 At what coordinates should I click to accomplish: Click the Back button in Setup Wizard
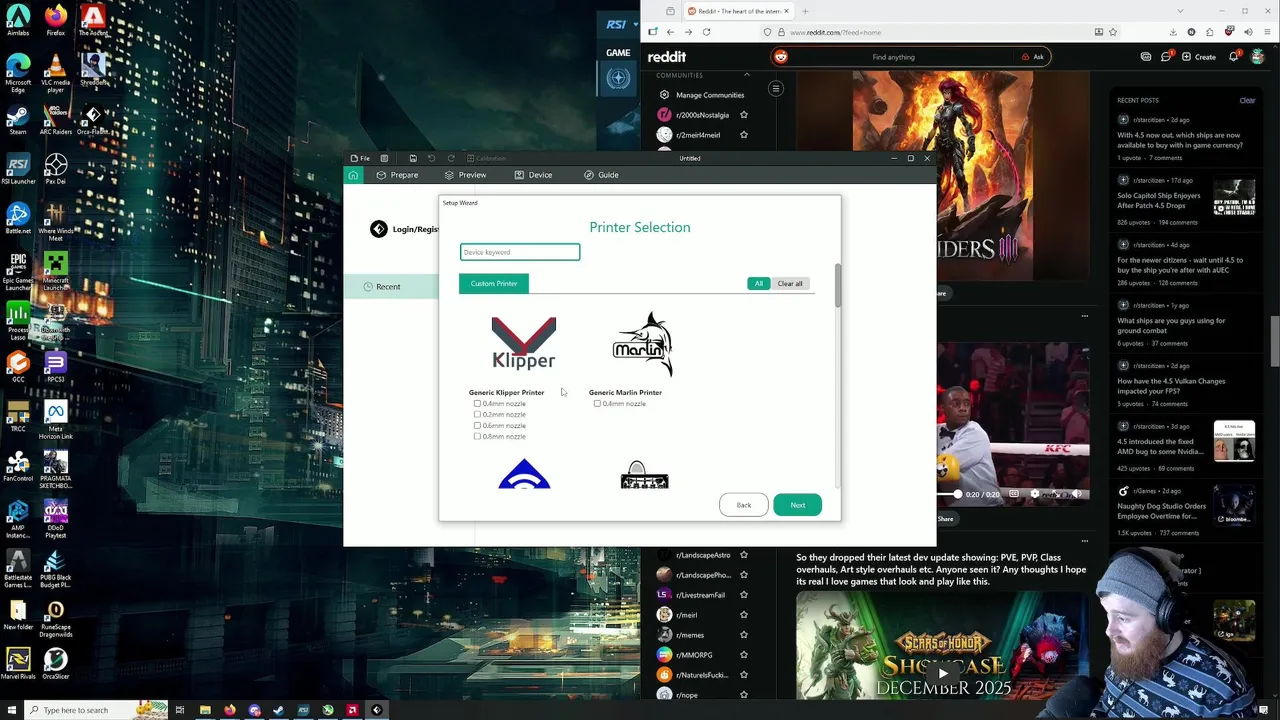[743, 505]
